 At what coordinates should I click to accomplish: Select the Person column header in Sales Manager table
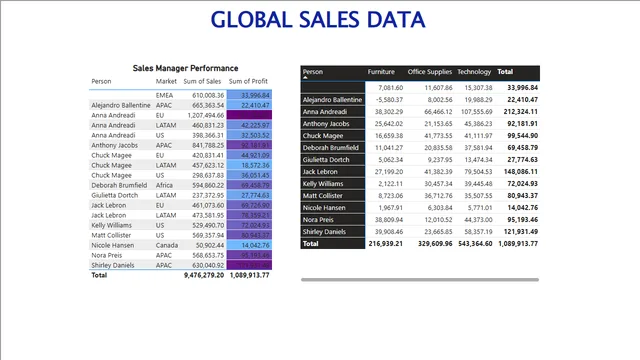101,81
